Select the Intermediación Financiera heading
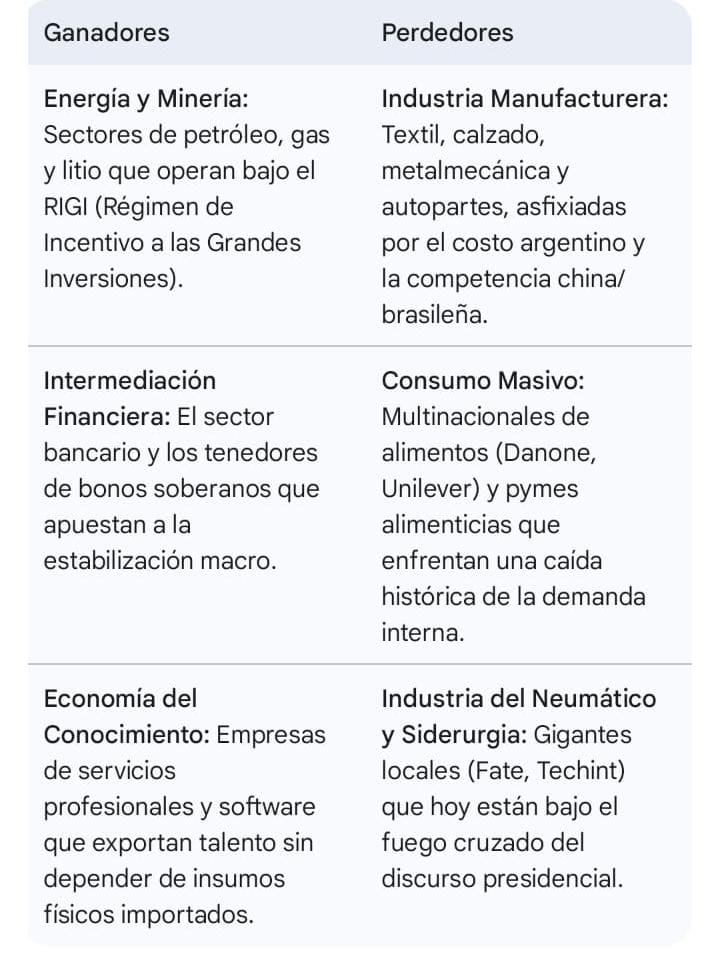This screenshot has width=720, height=961. (129, 398)
